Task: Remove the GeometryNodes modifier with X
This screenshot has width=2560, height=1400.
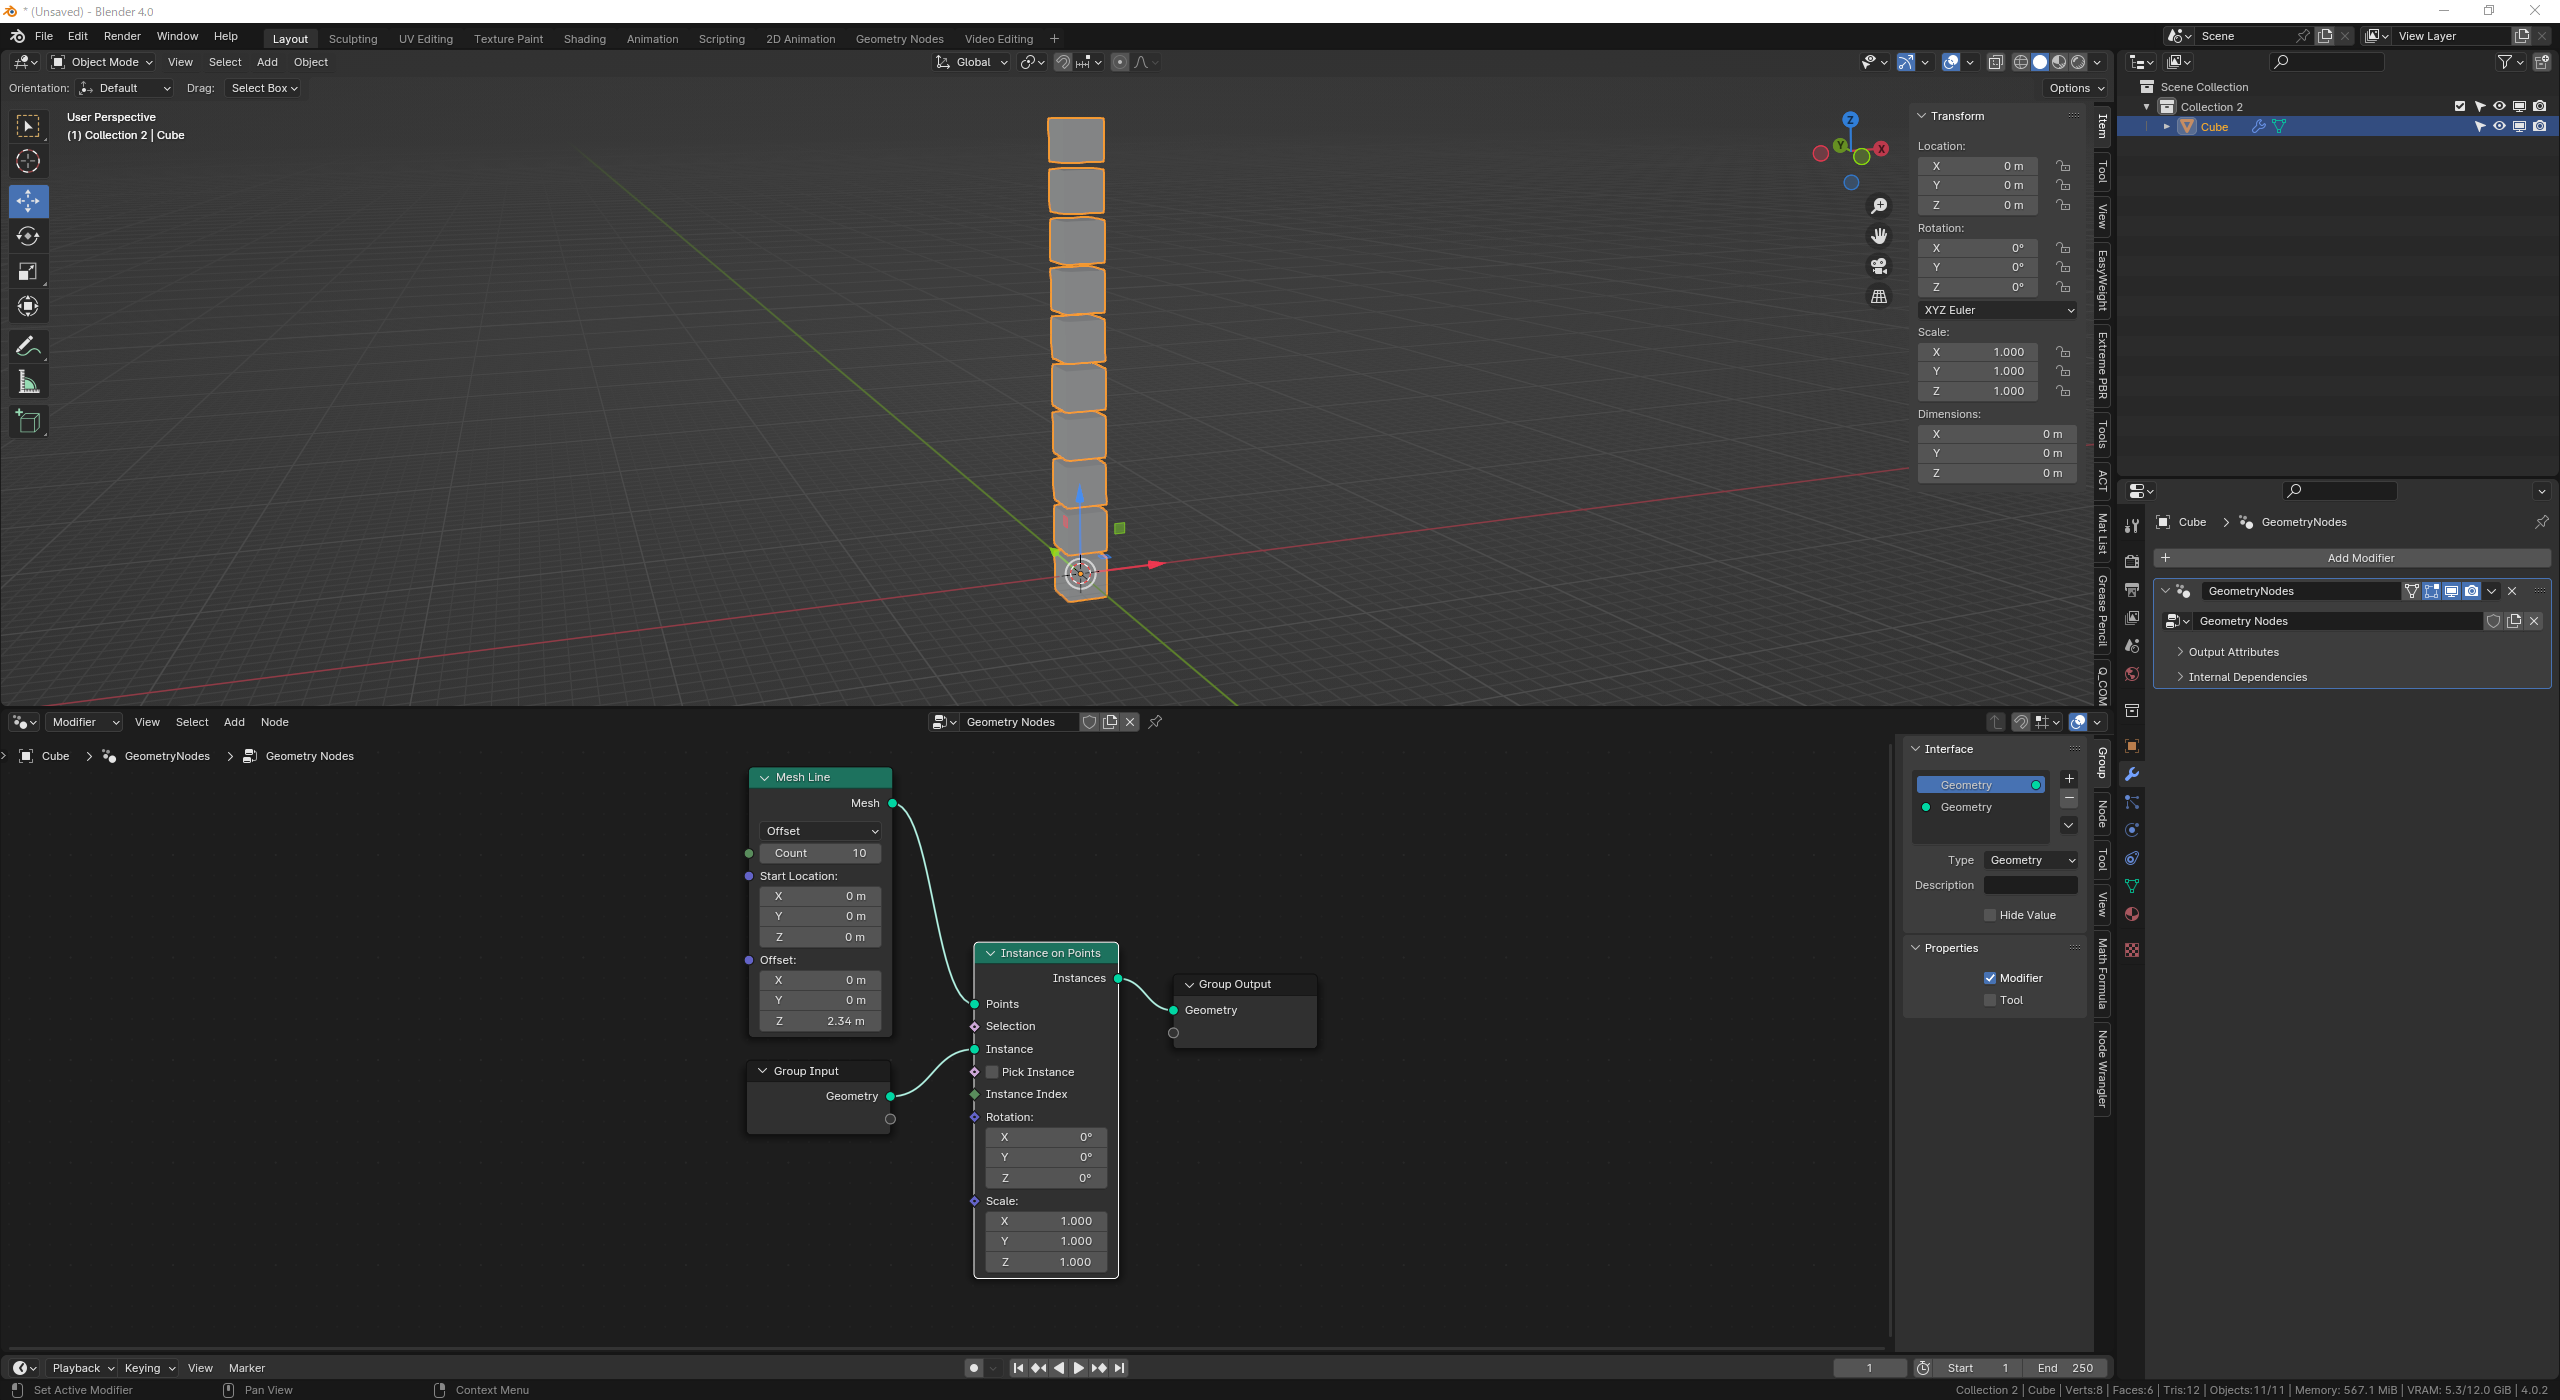Action: pyautogui.click(x=2512, y=591)
